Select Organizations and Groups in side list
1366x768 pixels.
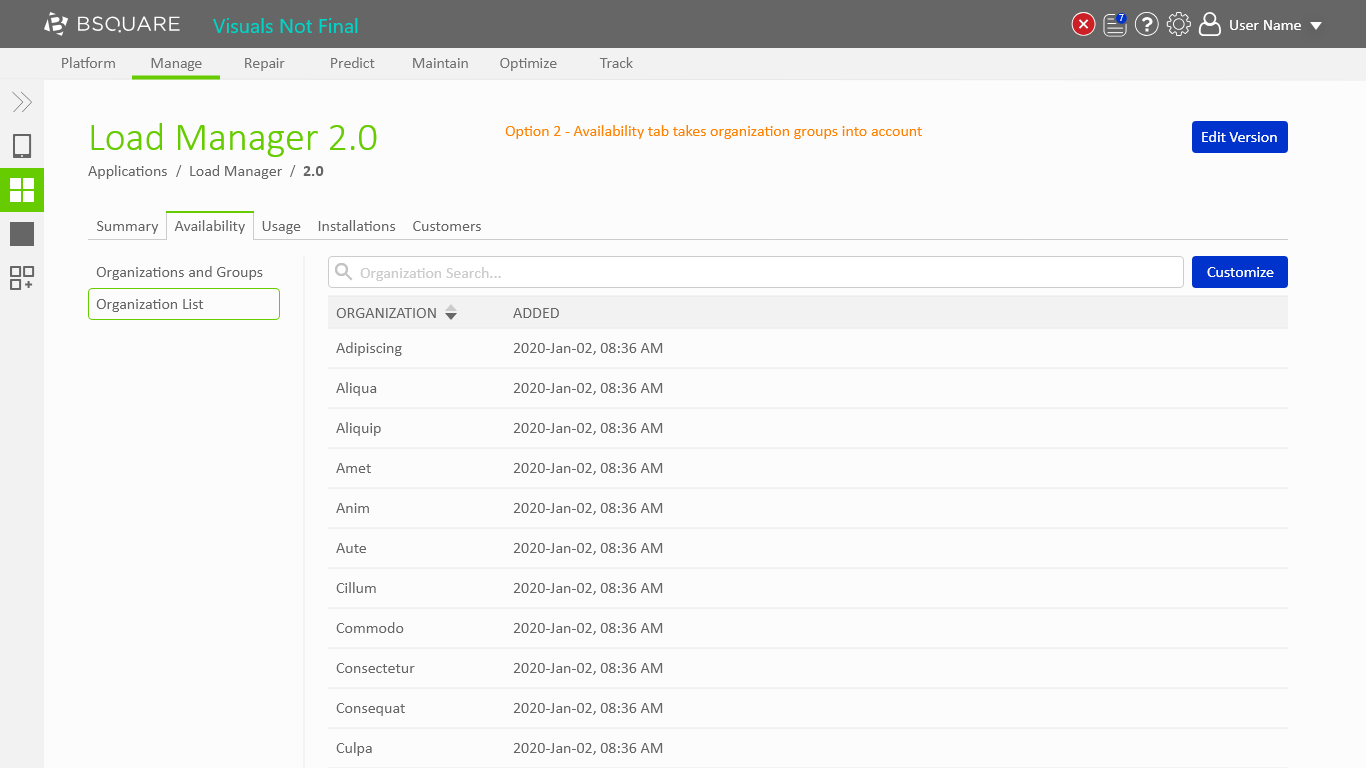[179, 272]
